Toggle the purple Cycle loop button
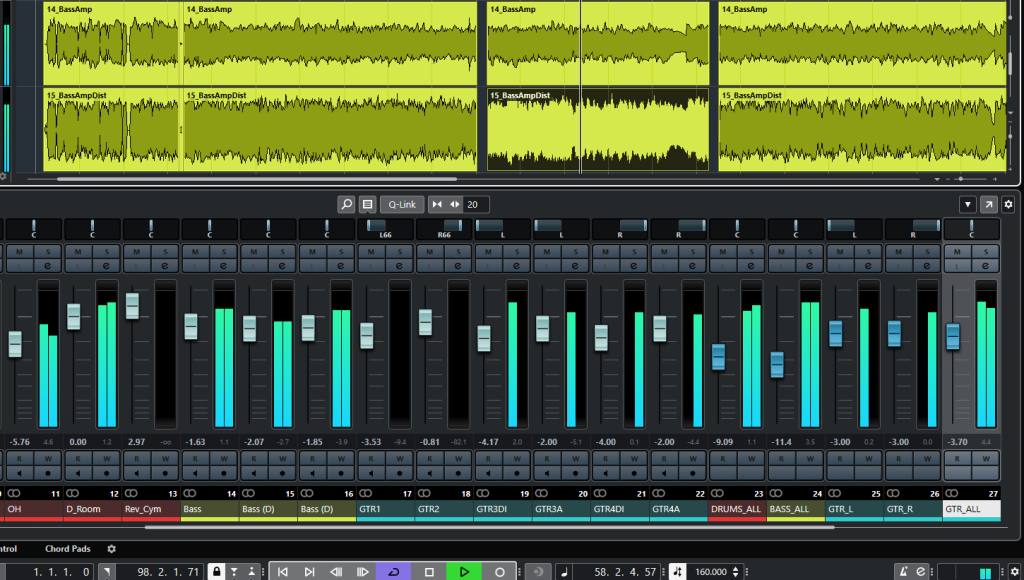1024x580 pixels. (x=393, y=571)
